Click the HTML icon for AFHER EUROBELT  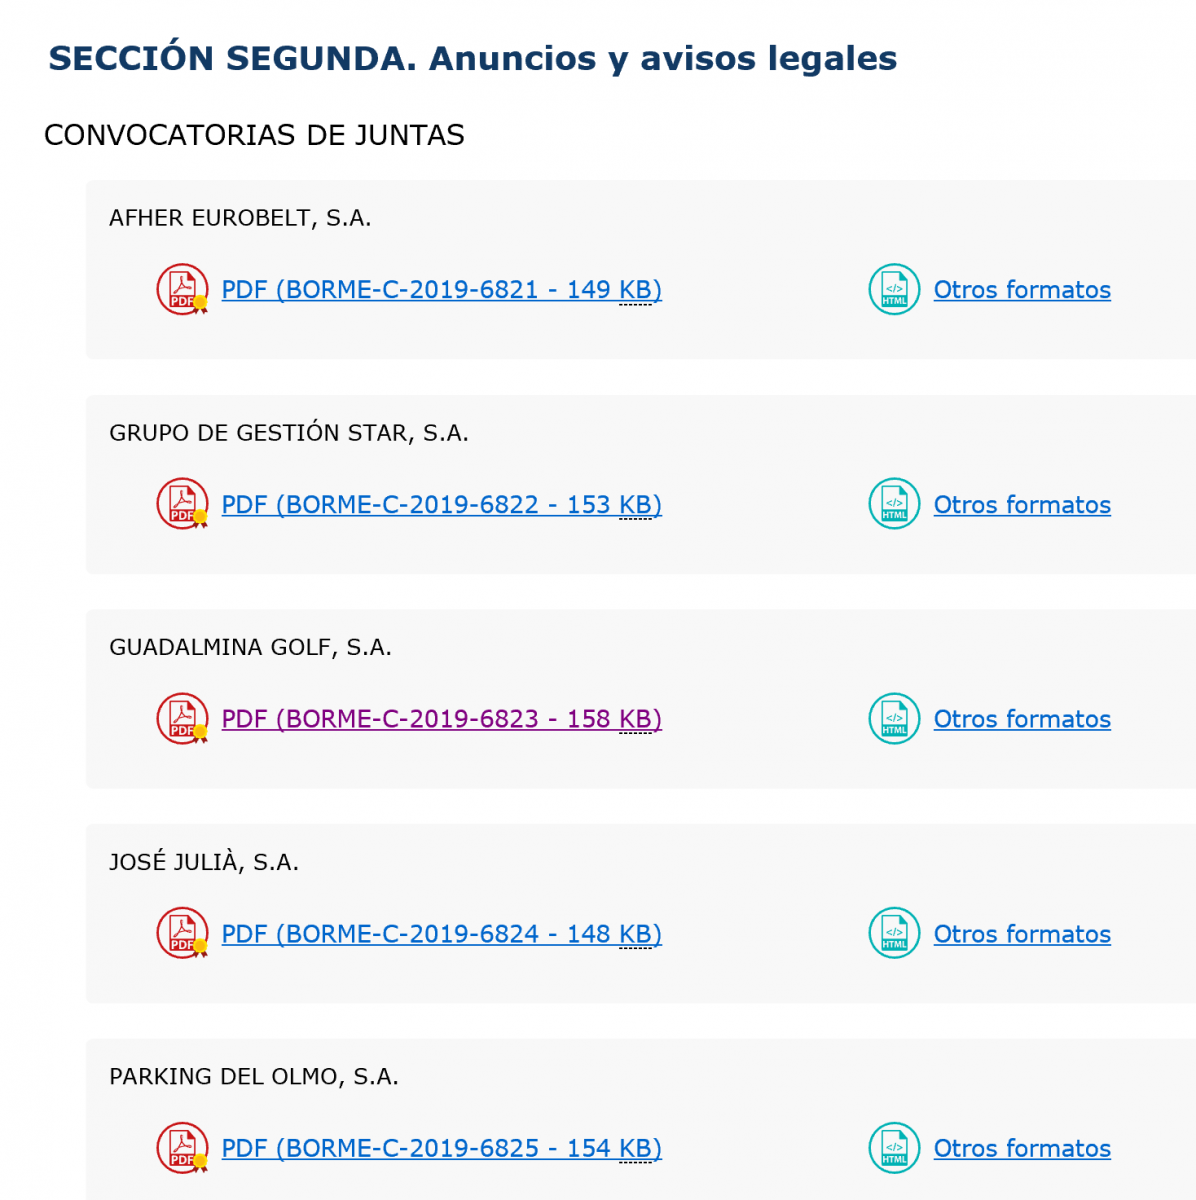[894, 289]
